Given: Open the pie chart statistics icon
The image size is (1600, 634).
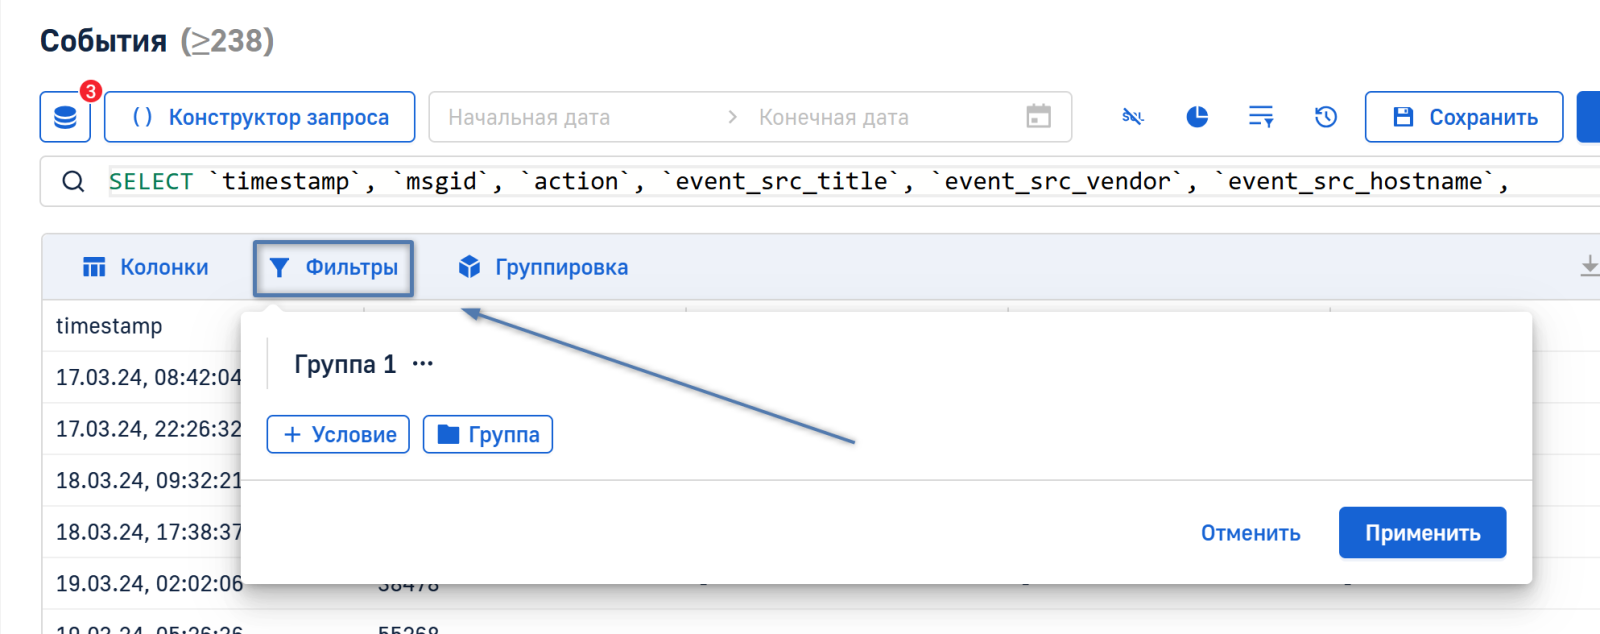Looking at the screenshot, I should 1197,117.
